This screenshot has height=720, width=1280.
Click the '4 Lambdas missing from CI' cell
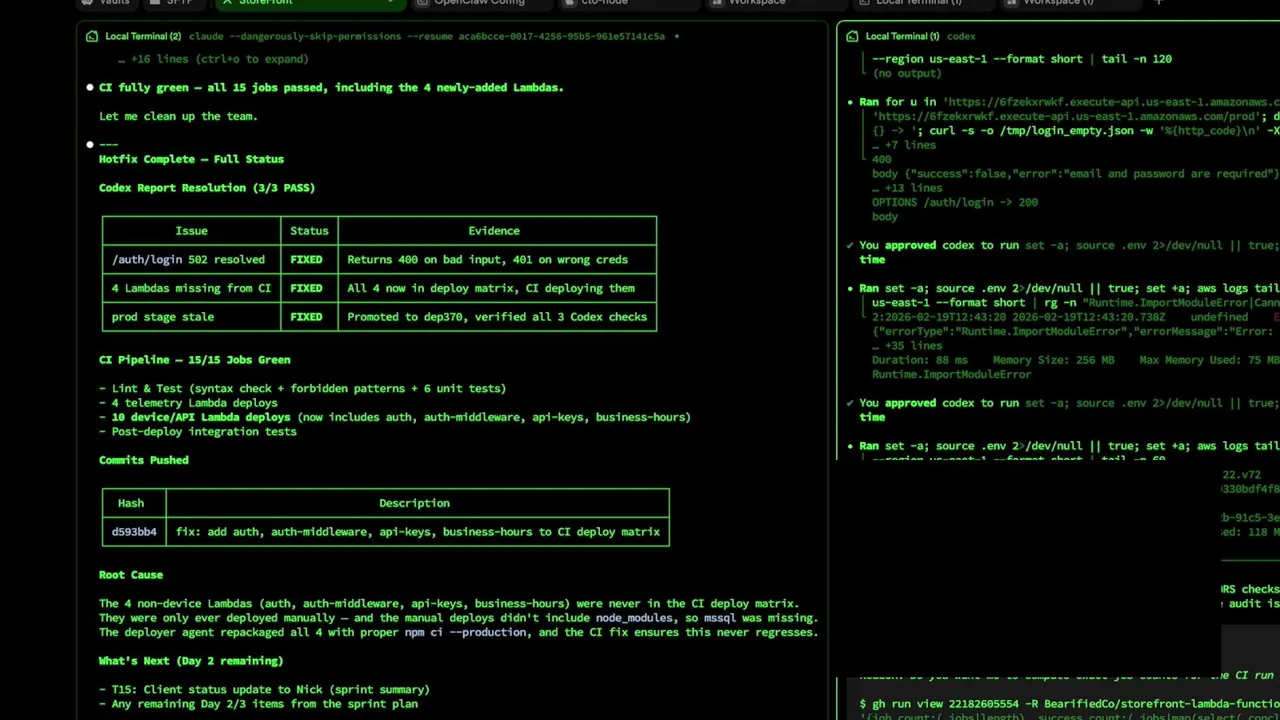(x=191, y=288)
